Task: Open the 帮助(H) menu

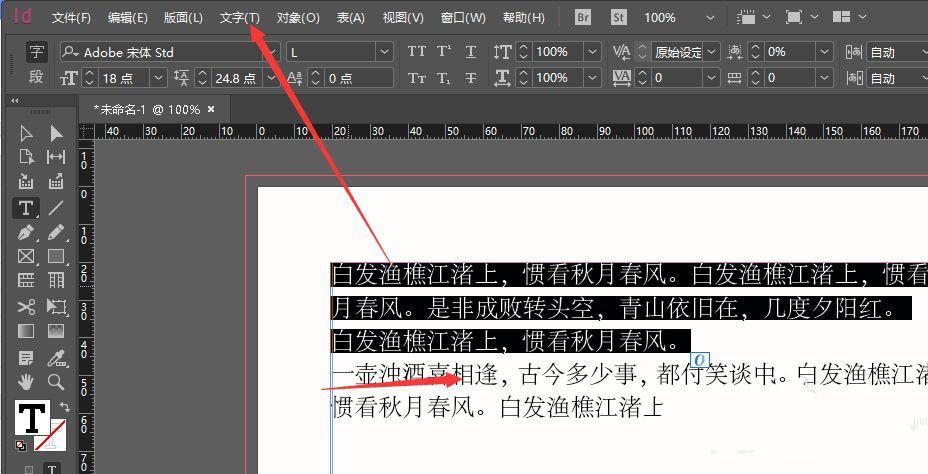Action: [x=524, y=18]
